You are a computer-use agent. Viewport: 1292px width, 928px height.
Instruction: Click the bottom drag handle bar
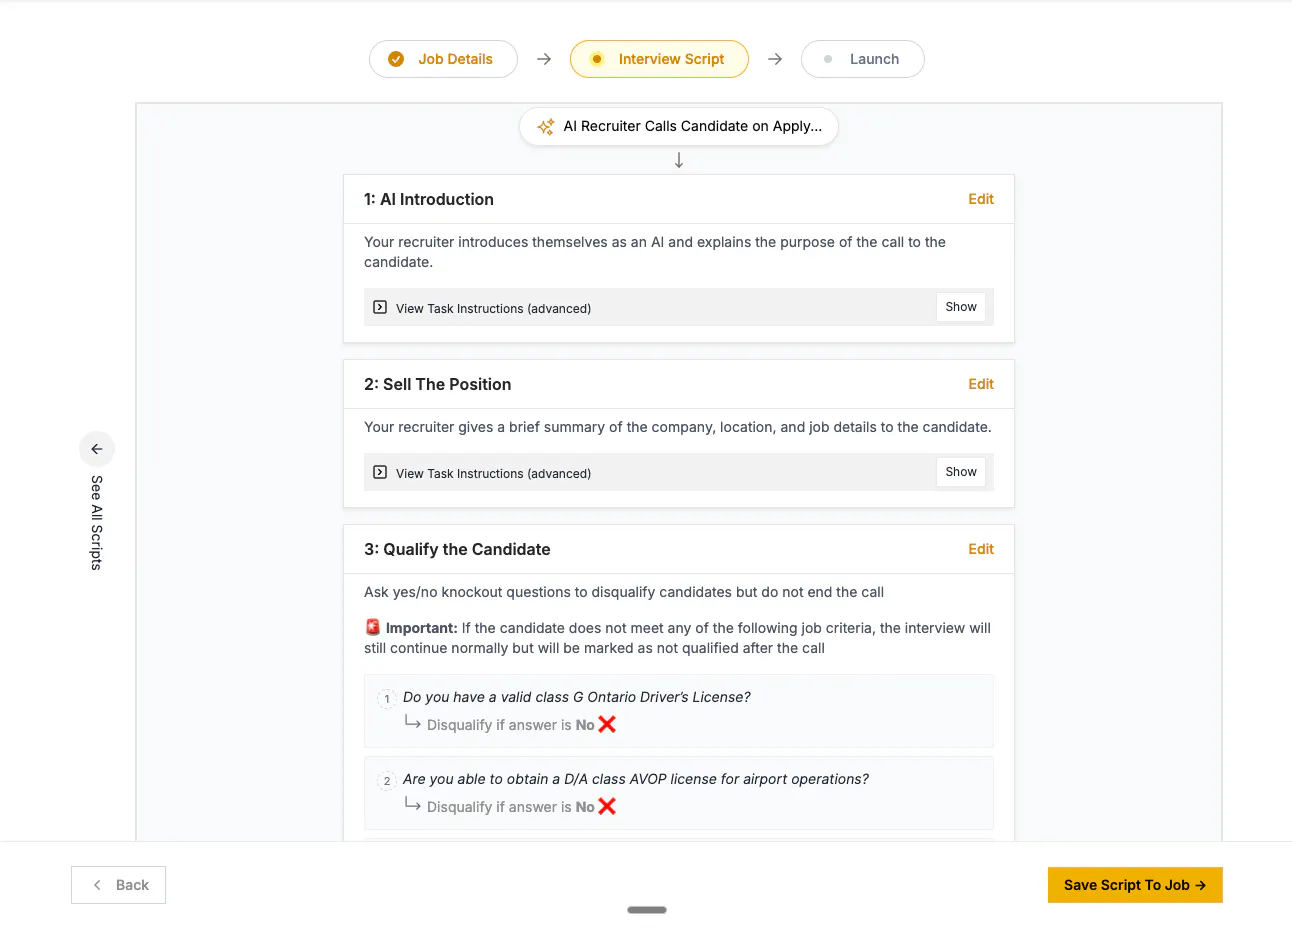coord(647,910)
